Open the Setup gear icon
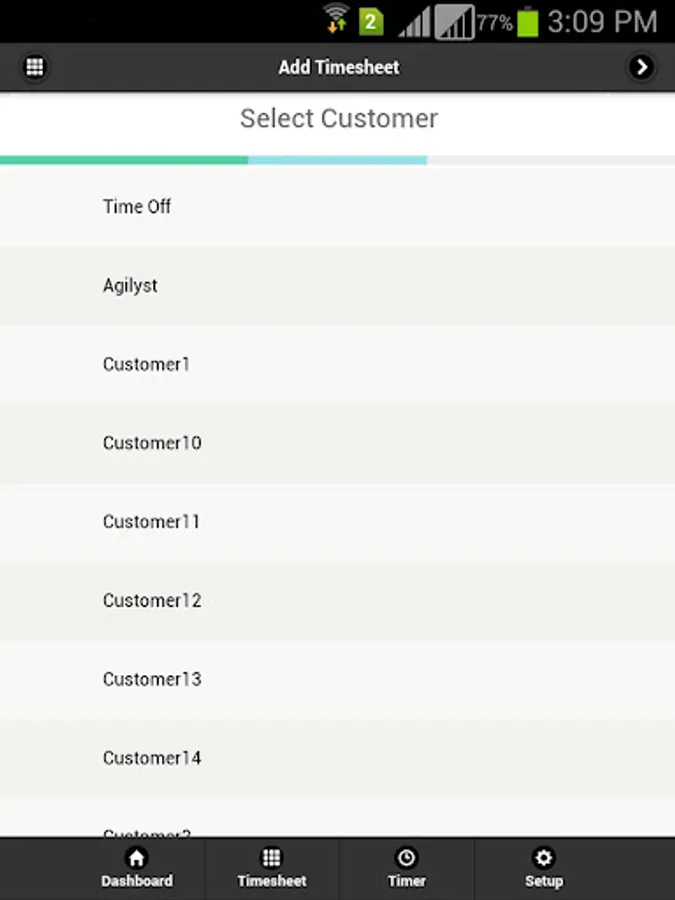 (543, 858)
